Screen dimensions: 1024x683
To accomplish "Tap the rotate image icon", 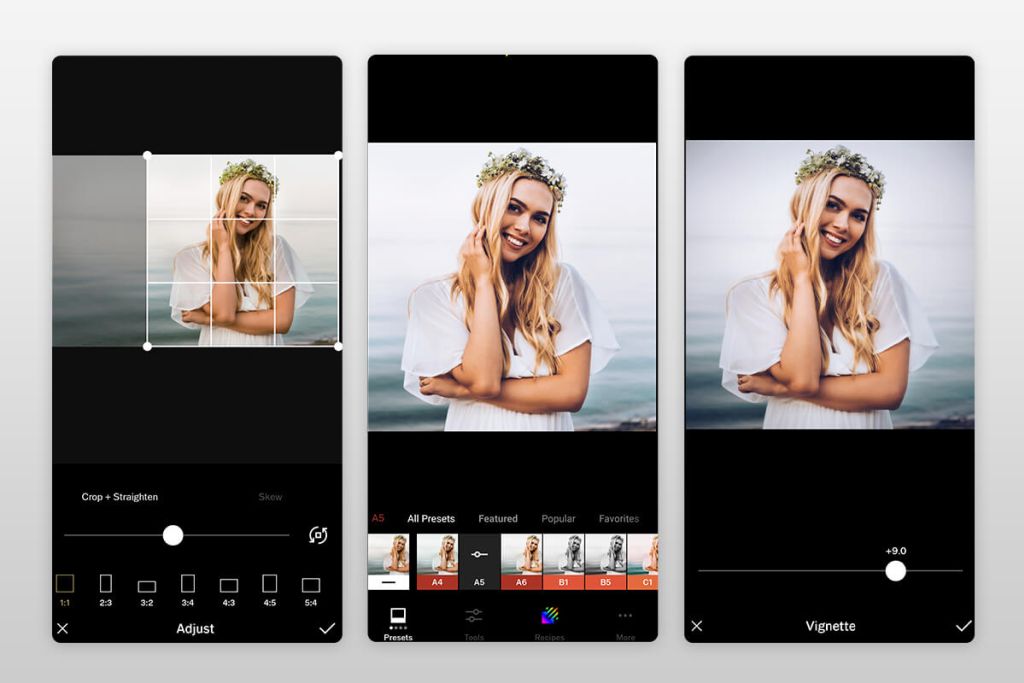I will point(316,536).
